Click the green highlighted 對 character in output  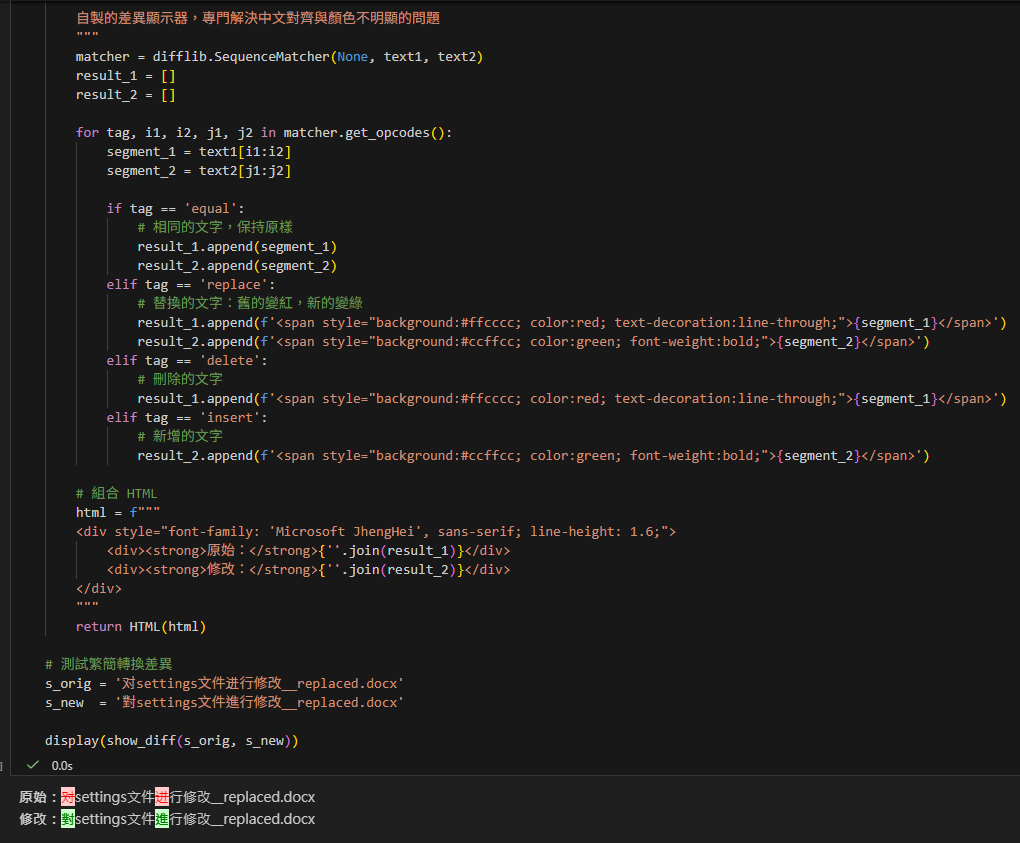pyautogui.click(x=68, y=819)
